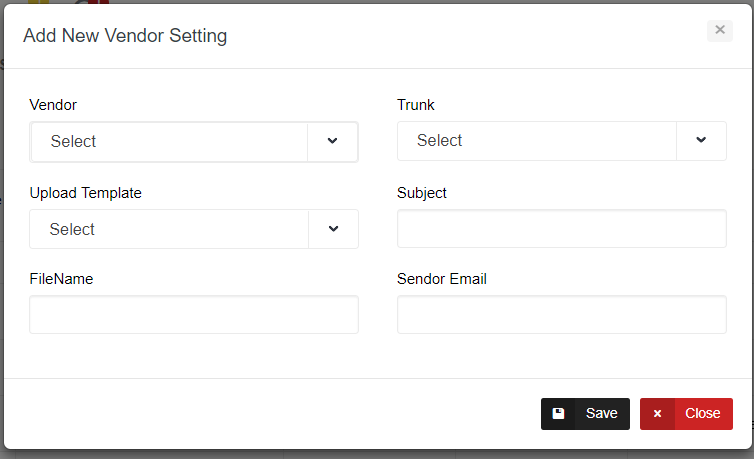Expand the Upload Template dropdown chevron
This screenshot has height=459, width=754.
(333, 229)
